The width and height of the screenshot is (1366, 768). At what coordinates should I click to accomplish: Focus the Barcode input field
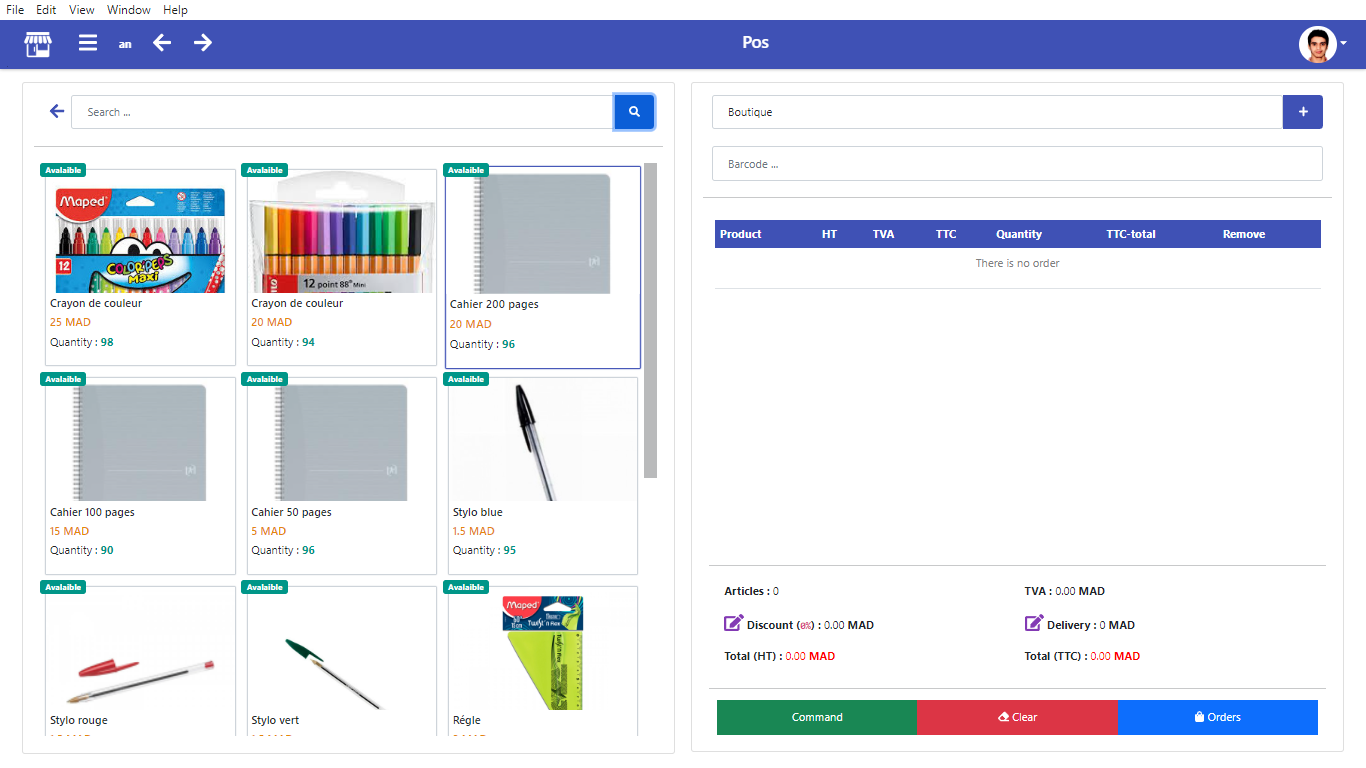point(1017,164)
